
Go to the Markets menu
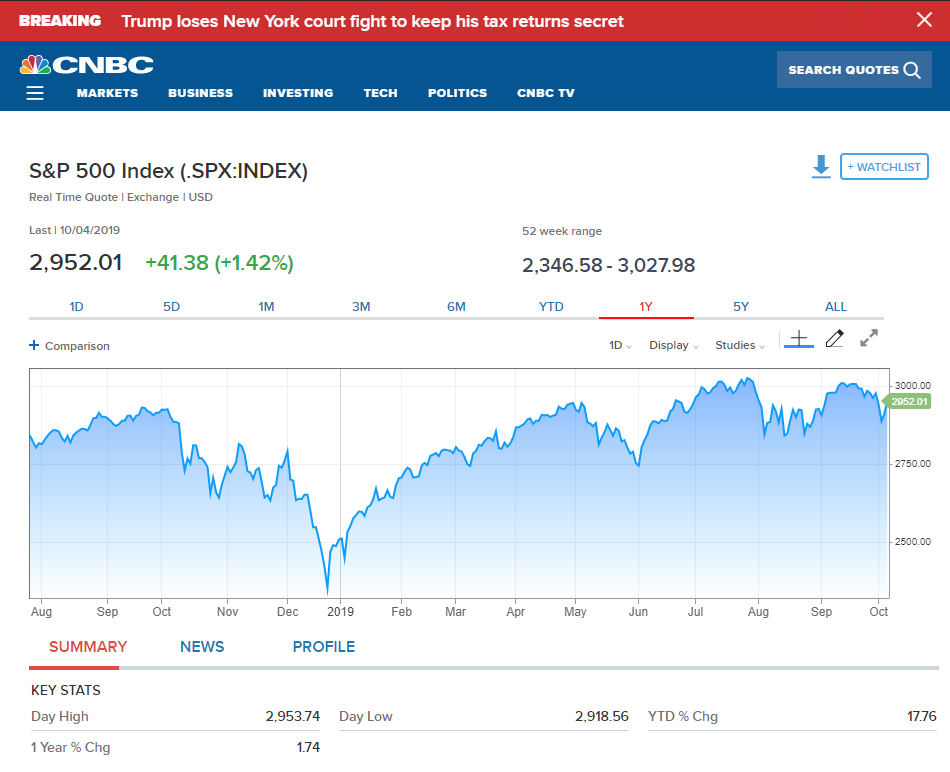point(107,93)
